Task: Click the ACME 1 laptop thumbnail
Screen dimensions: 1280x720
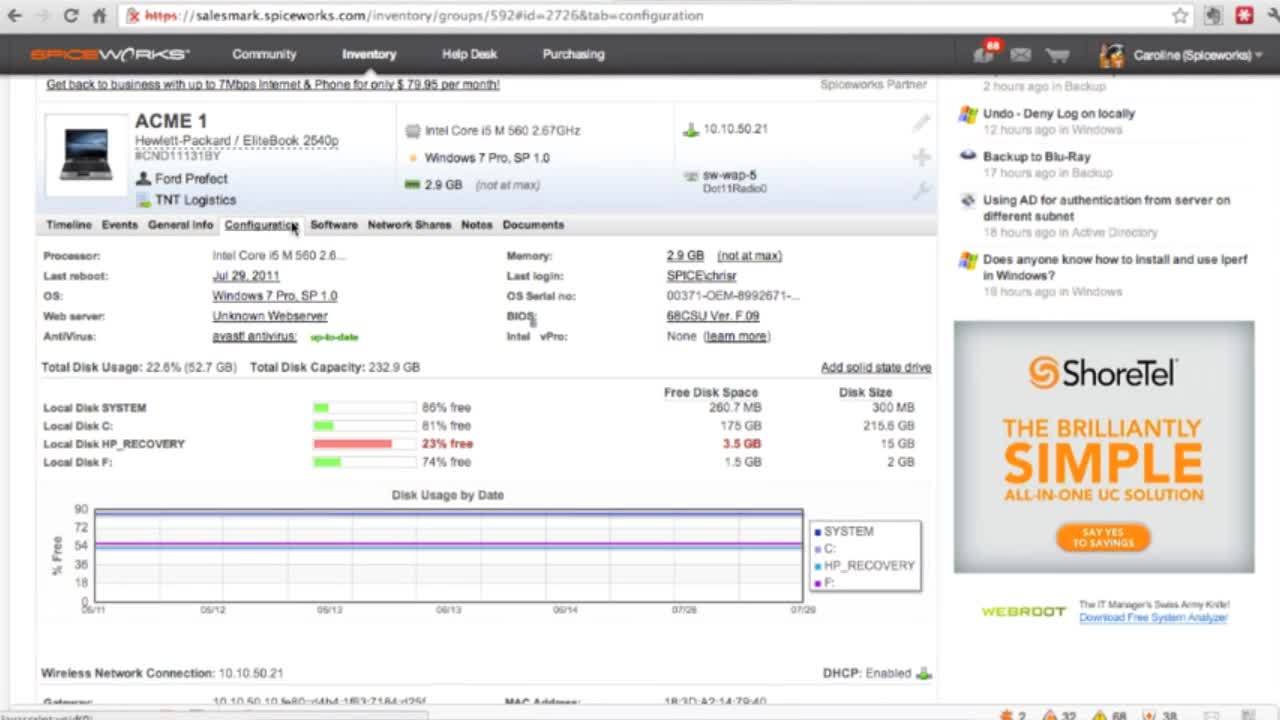Action: pyautogui.click(x=86, y=153)
